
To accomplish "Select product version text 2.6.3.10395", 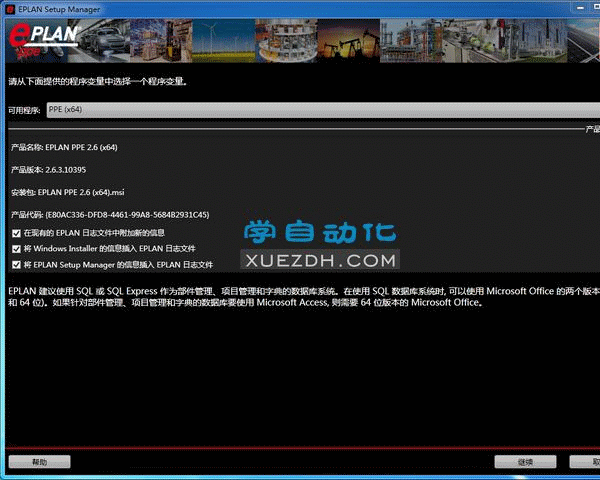I will click(x=65, y=170).
